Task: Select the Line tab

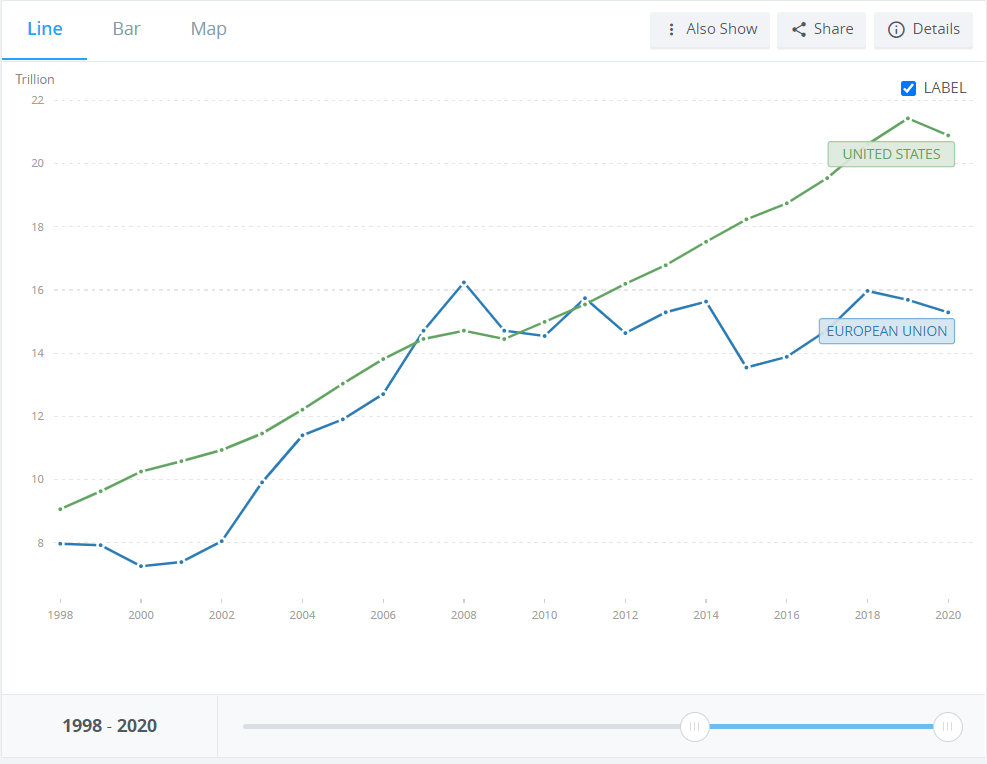Action: coord(45,29)
